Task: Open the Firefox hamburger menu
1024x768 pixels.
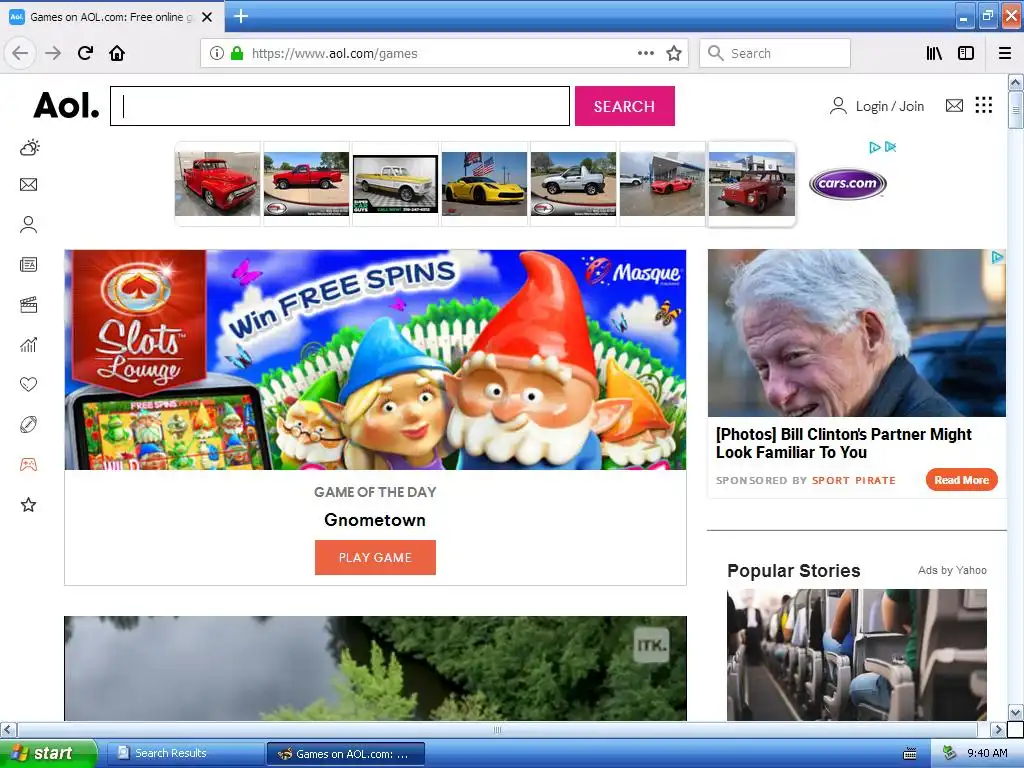Action: [x=1004, y=53]
